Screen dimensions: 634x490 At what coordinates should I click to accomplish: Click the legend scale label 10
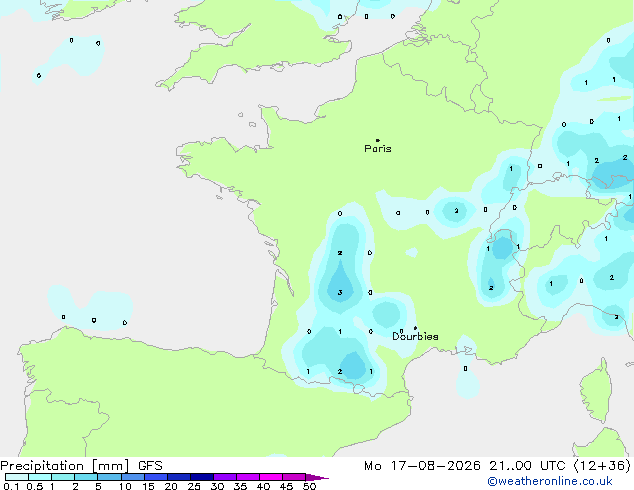pyautogui.click(x=125, y=486)
